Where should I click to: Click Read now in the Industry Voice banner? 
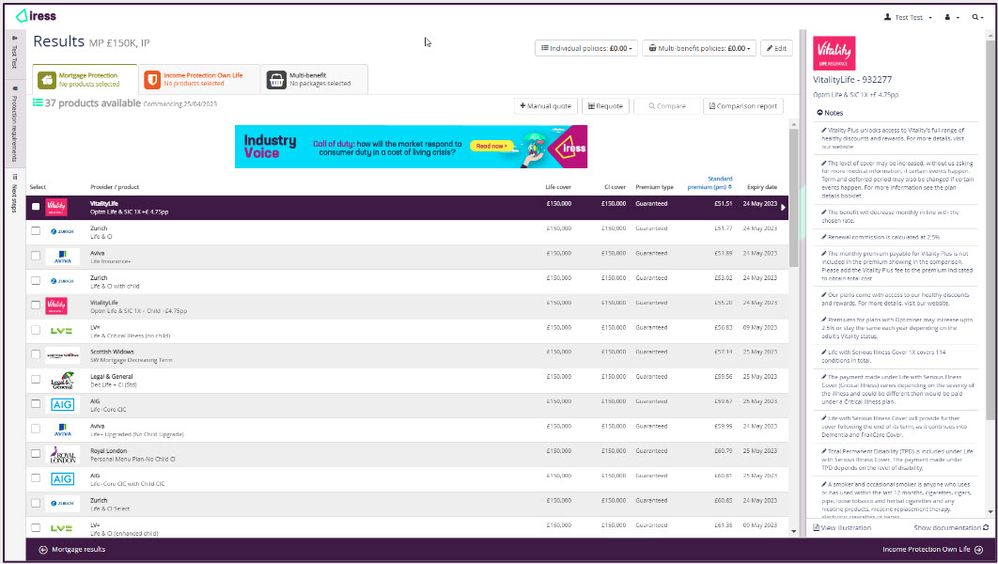point(491,146)
